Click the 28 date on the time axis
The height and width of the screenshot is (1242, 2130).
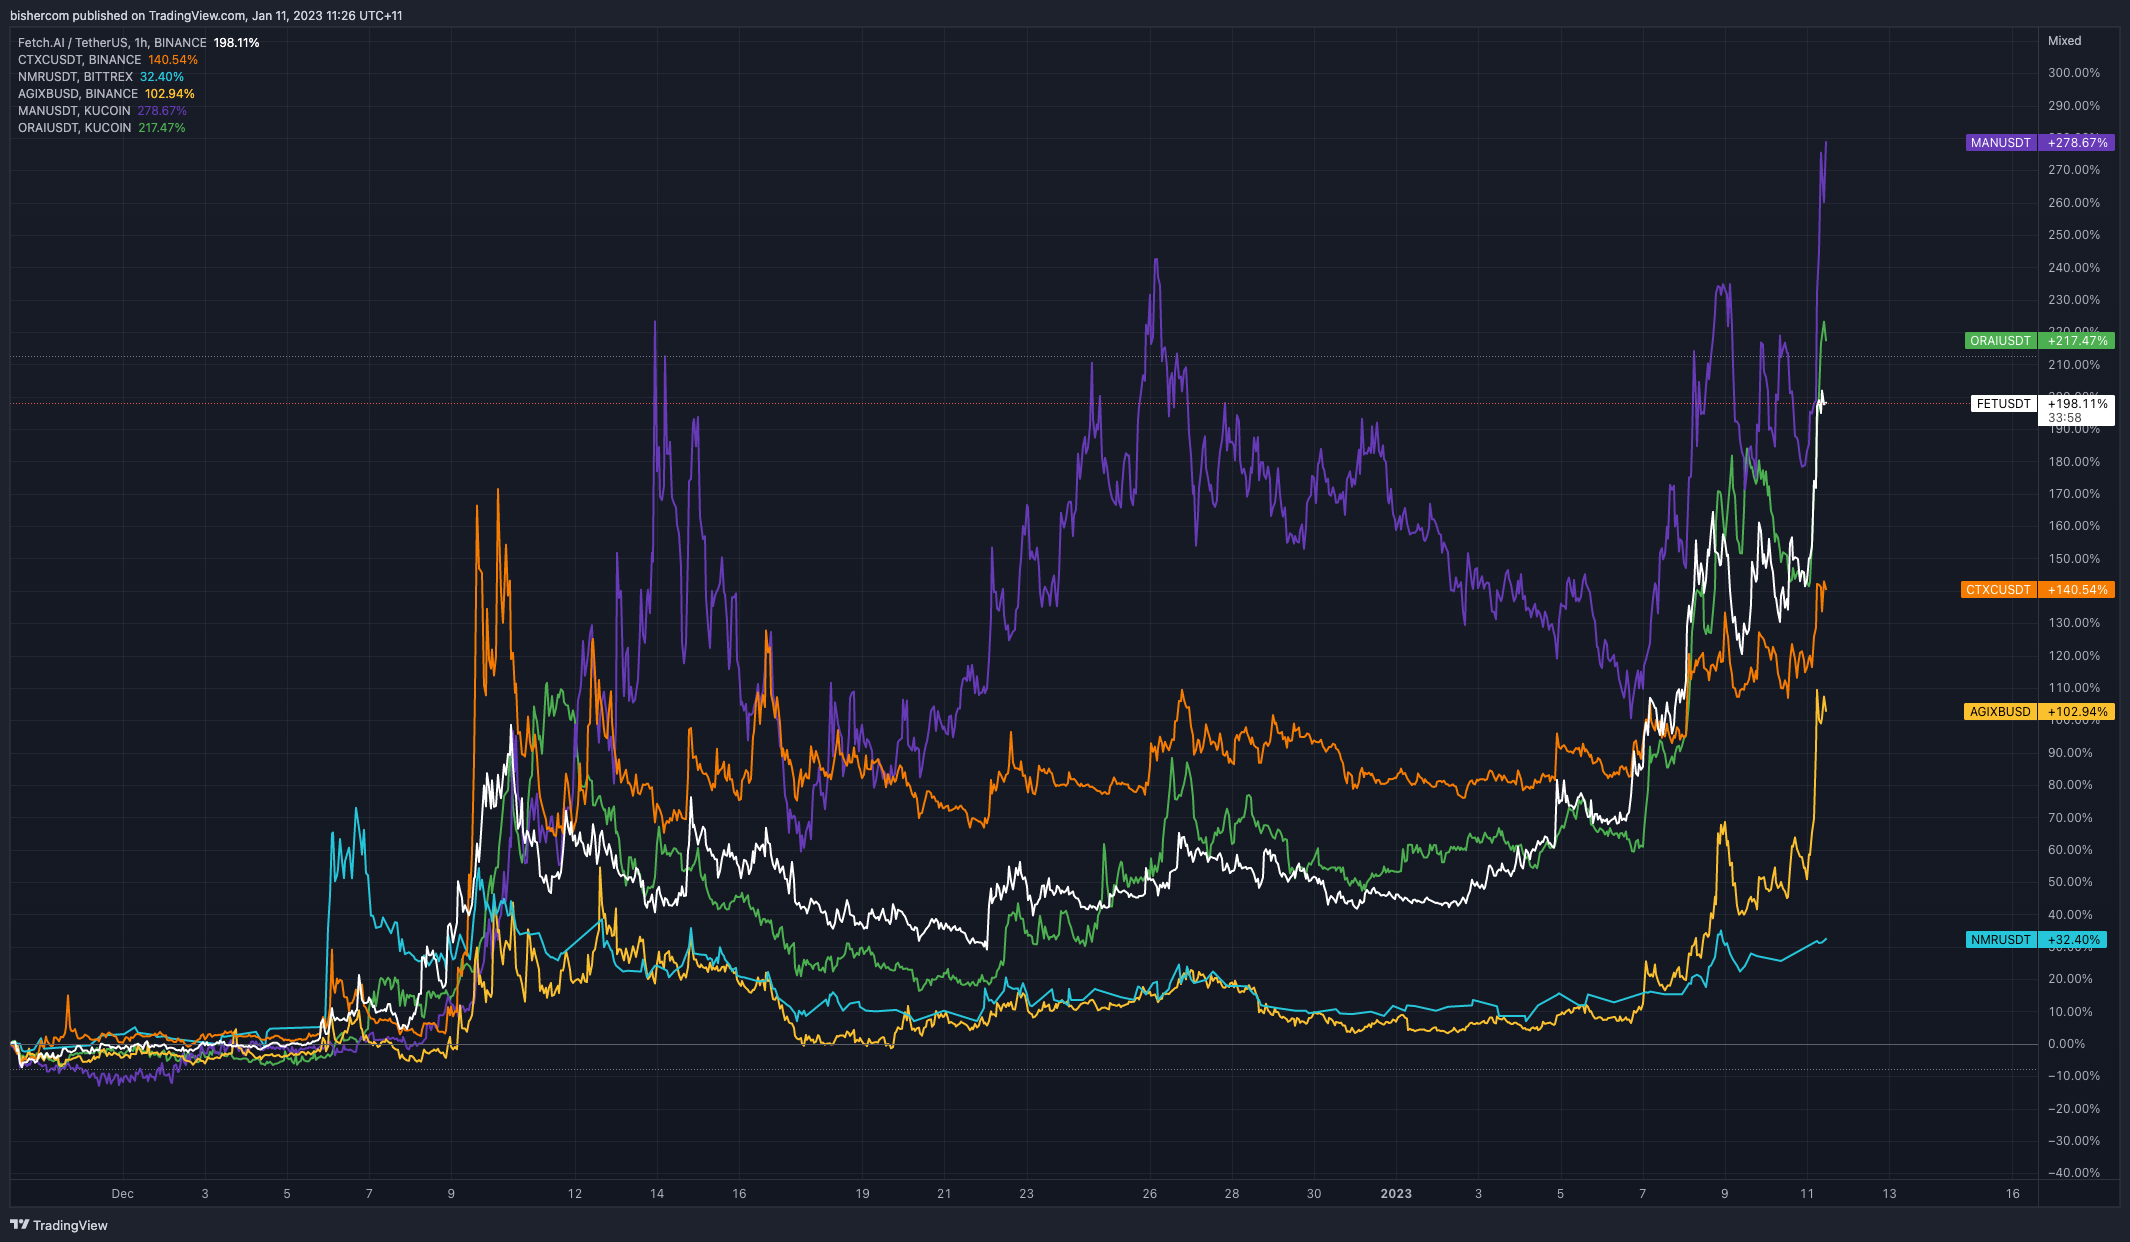pos(1232,1194)
